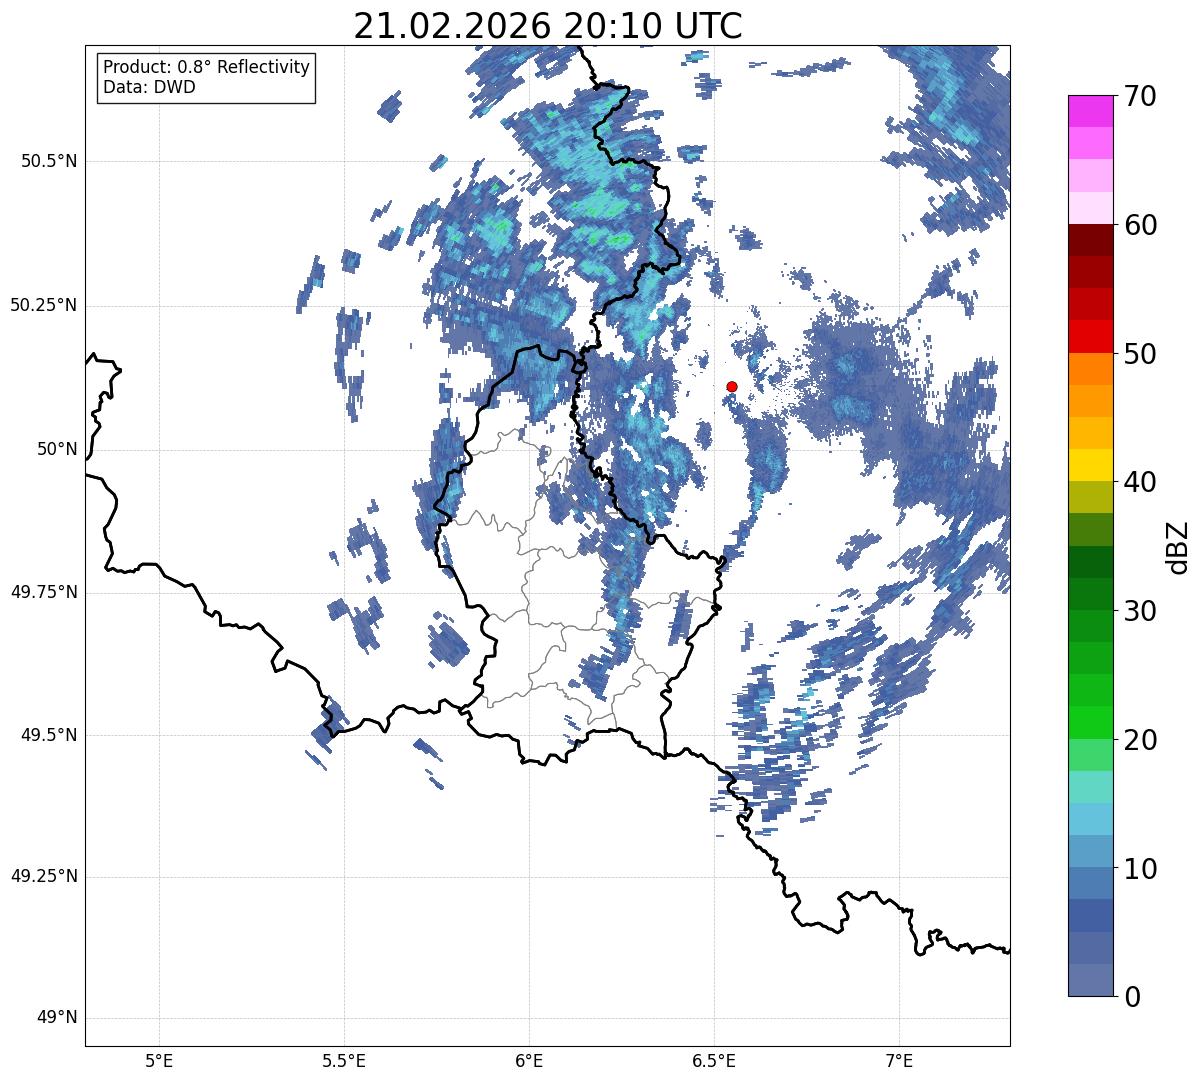The height and width of the screenshot is (1081, 1202).
Task: Click the title "21.02.2026 20:10 UTC"
Action: point(548,26)
